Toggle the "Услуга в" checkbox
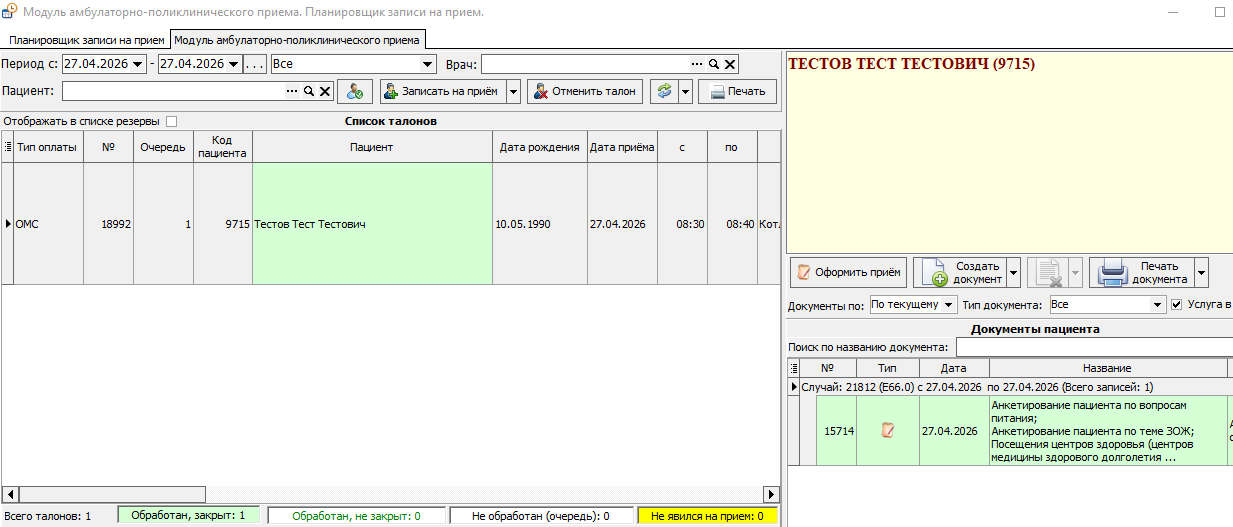The height and width of the screenshot is (527, 1233). pos(1176,304)
